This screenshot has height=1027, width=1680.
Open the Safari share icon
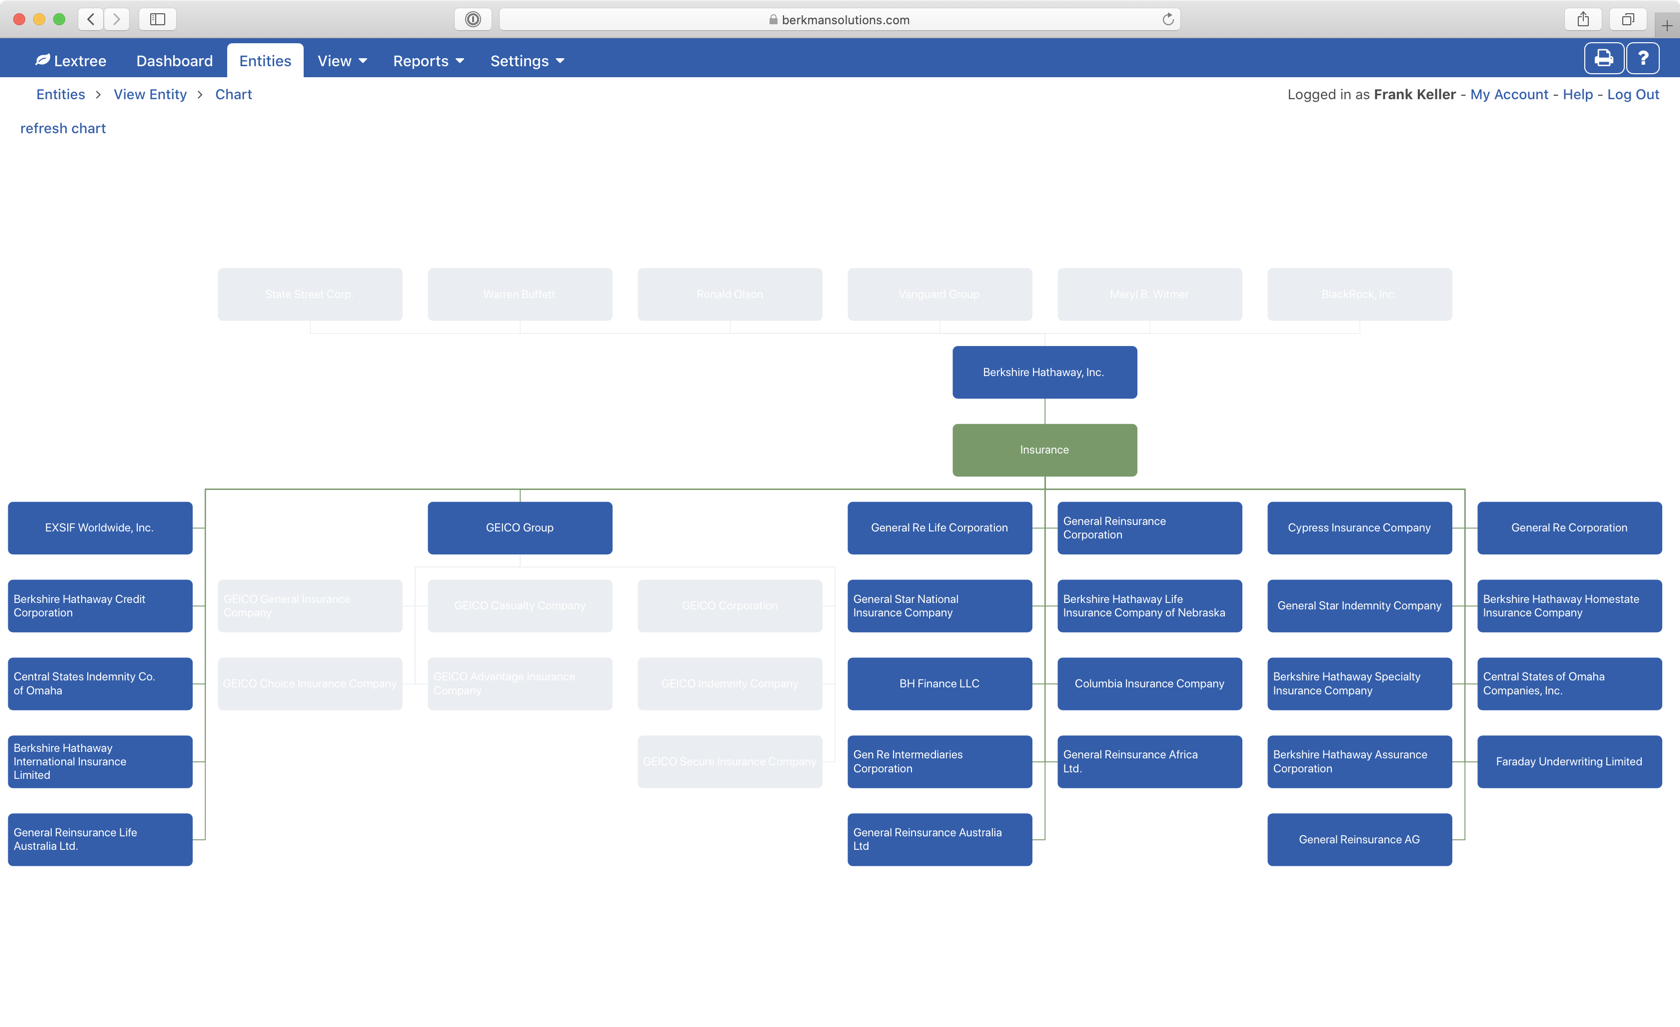(x=1583, y=19)
